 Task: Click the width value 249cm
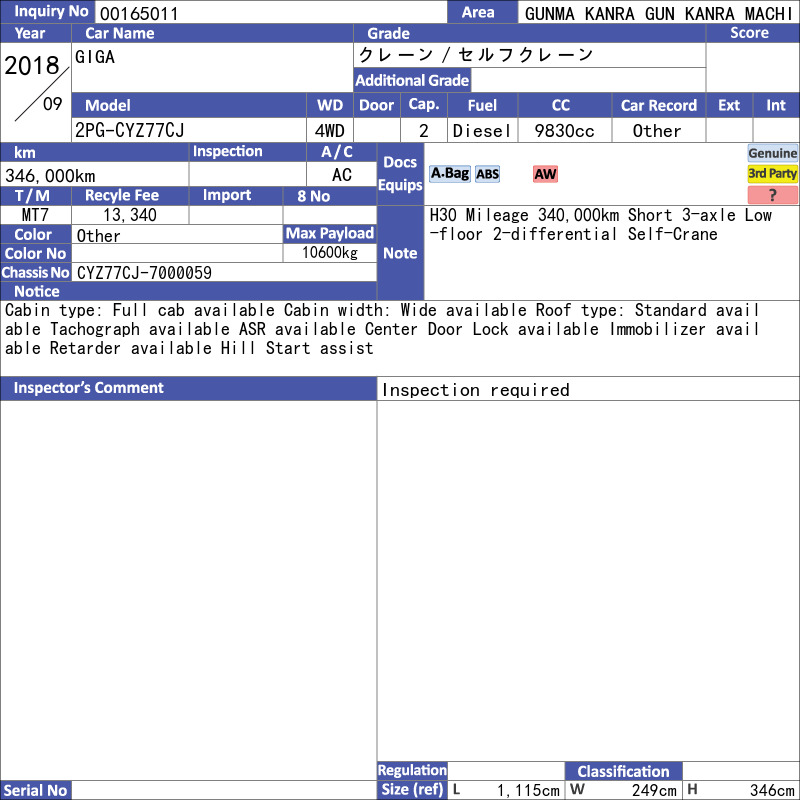(654, 790)
